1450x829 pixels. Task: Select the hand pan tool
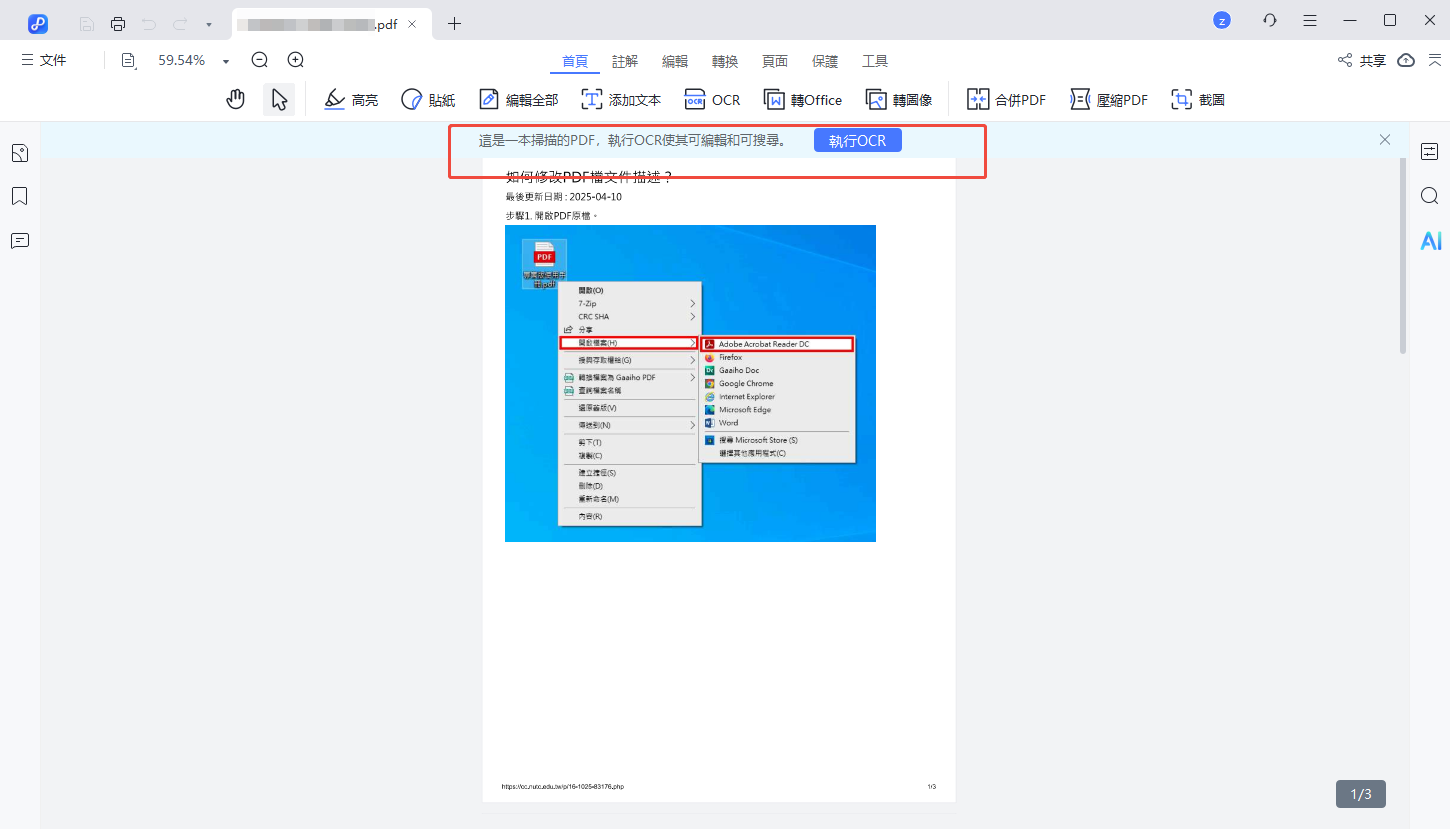point(236,99)
